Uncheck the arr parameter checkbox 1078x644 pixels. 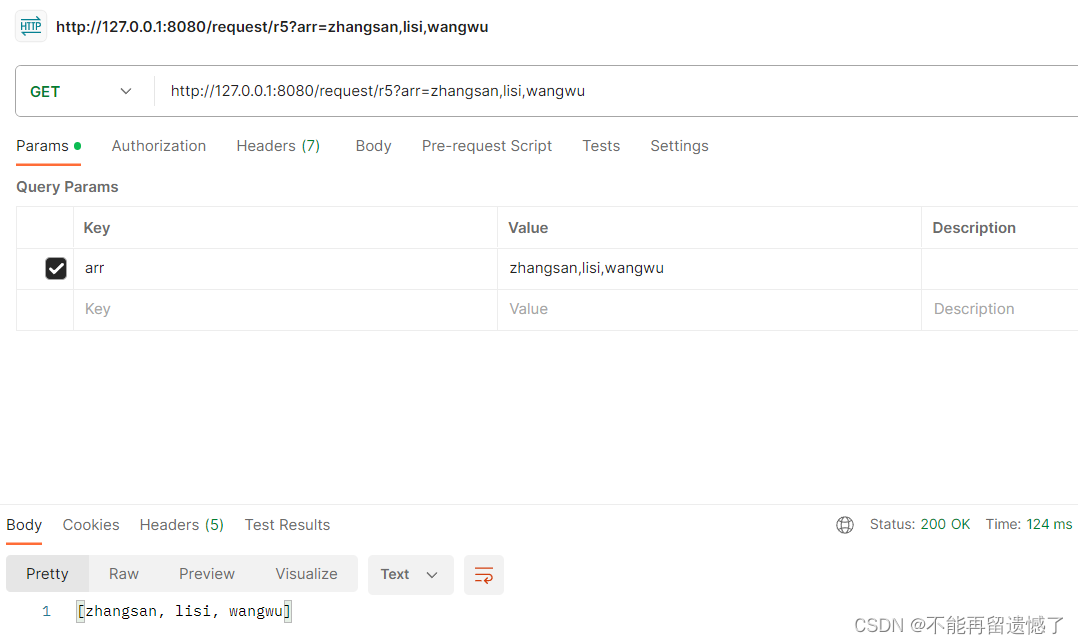(56, 268)
